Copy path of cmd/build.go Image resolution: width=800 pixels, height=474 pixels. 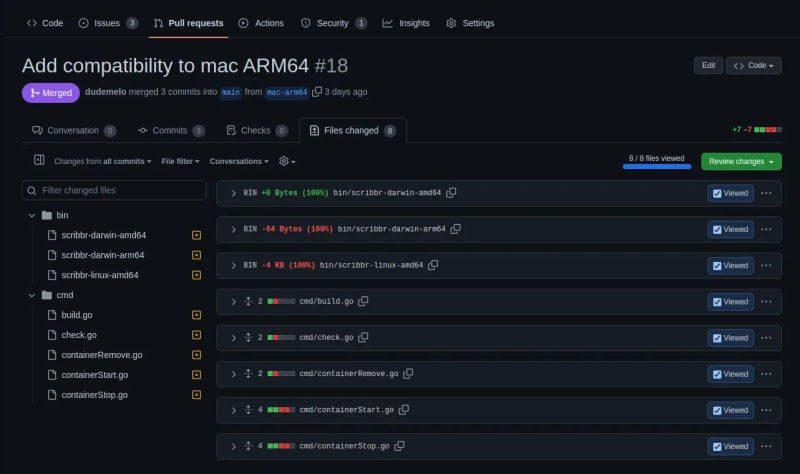[x=363, y=302]
